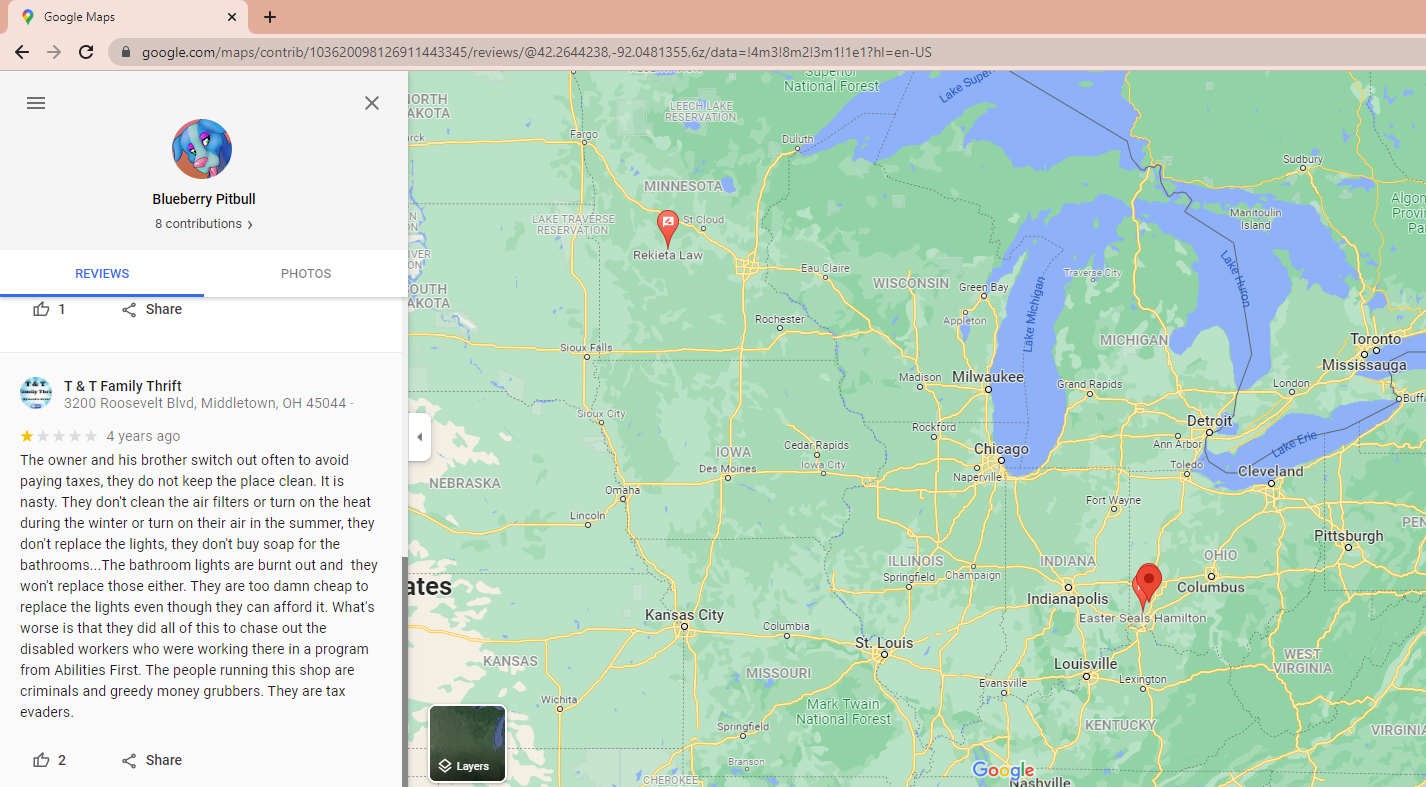Open the 8 contributions link
The width and height of the screenshot is (1426, 787).
pyautogui.click(x=204, y=224)
